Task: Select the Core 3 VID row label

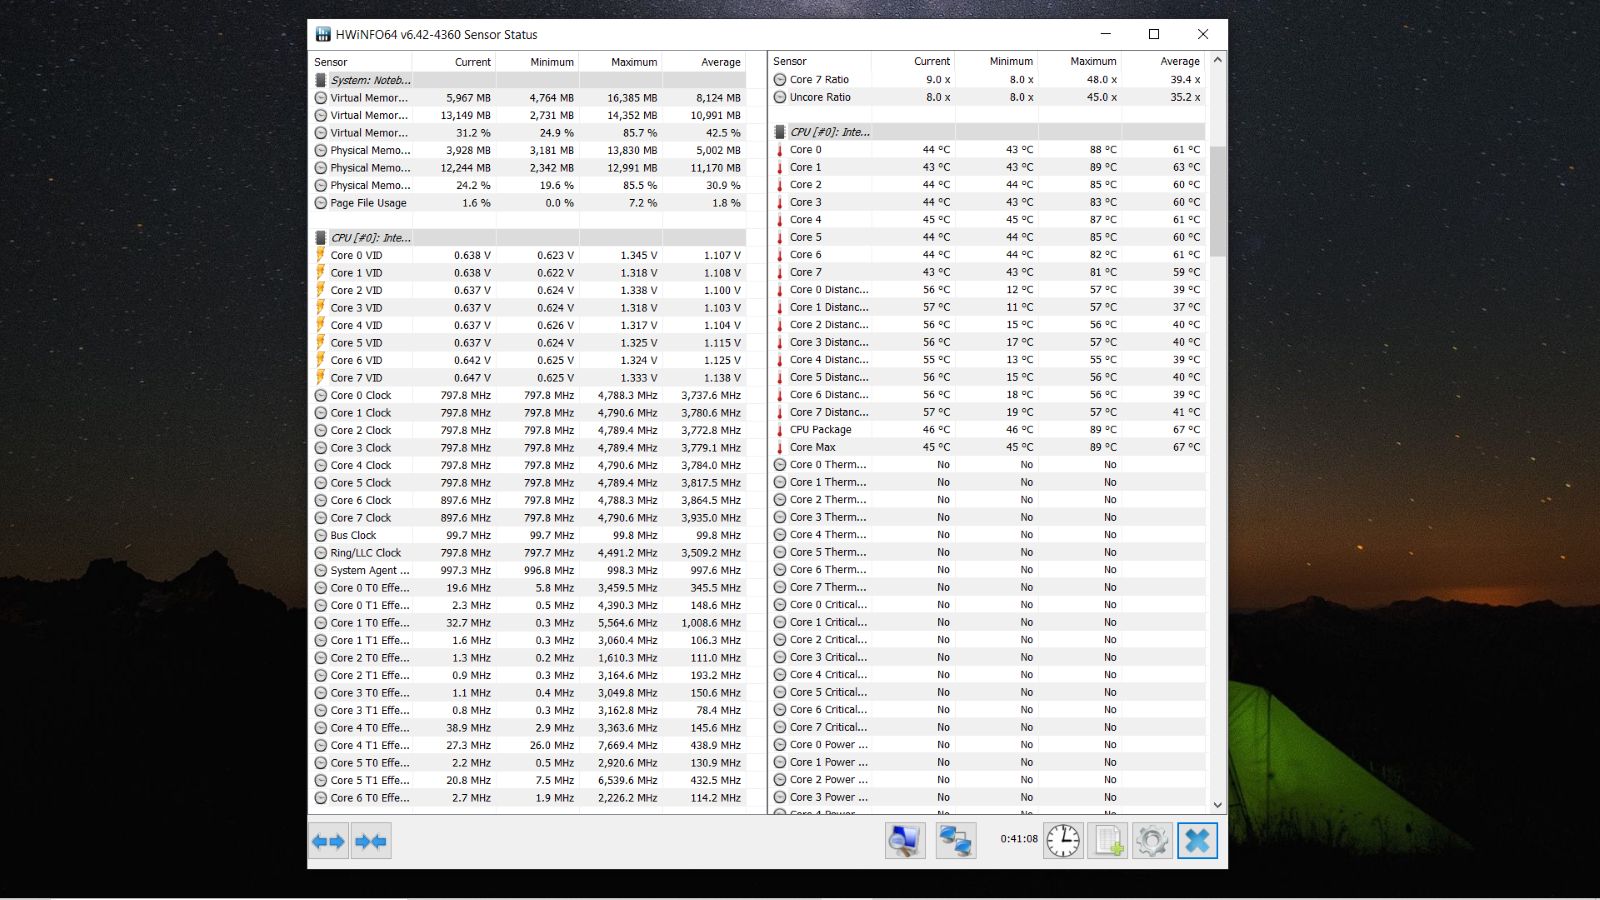Action: (x=356, y=308)
